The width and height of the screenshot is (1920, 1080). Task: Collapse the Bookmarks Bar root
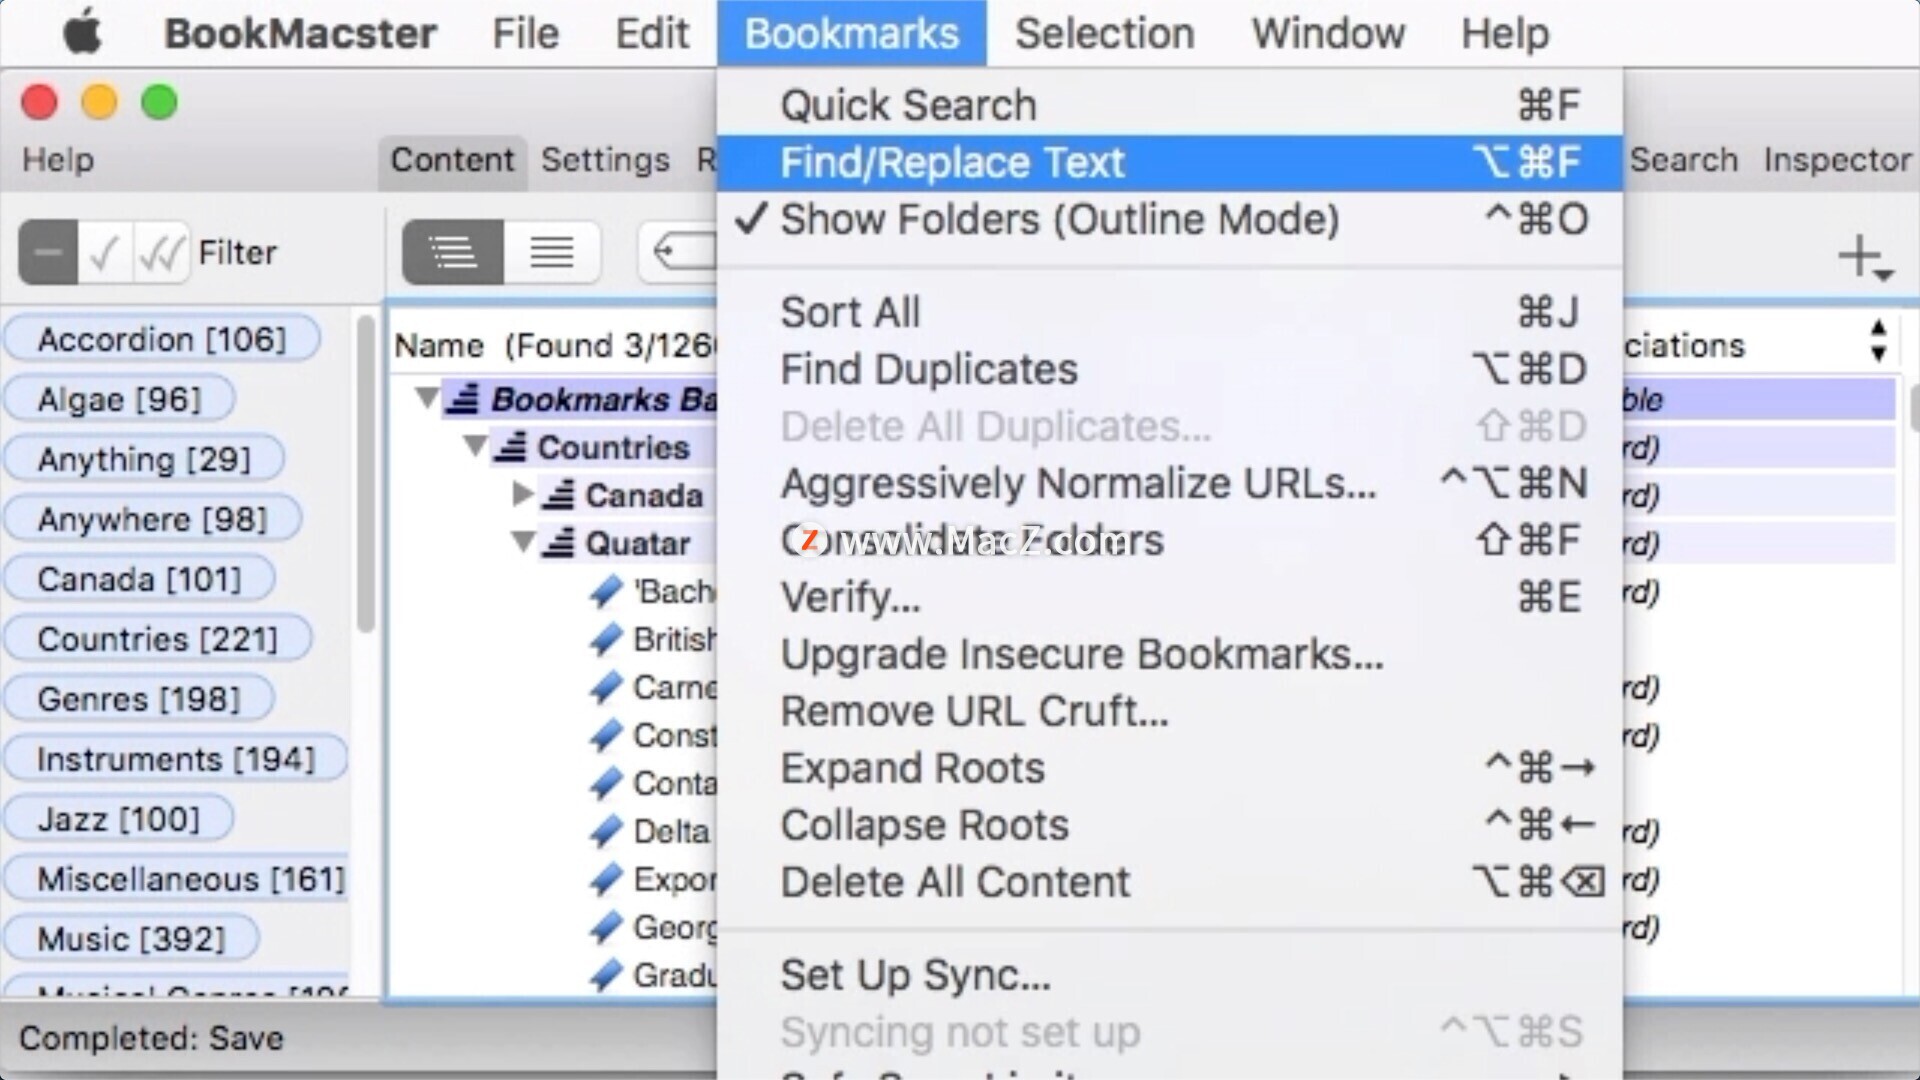427,398
